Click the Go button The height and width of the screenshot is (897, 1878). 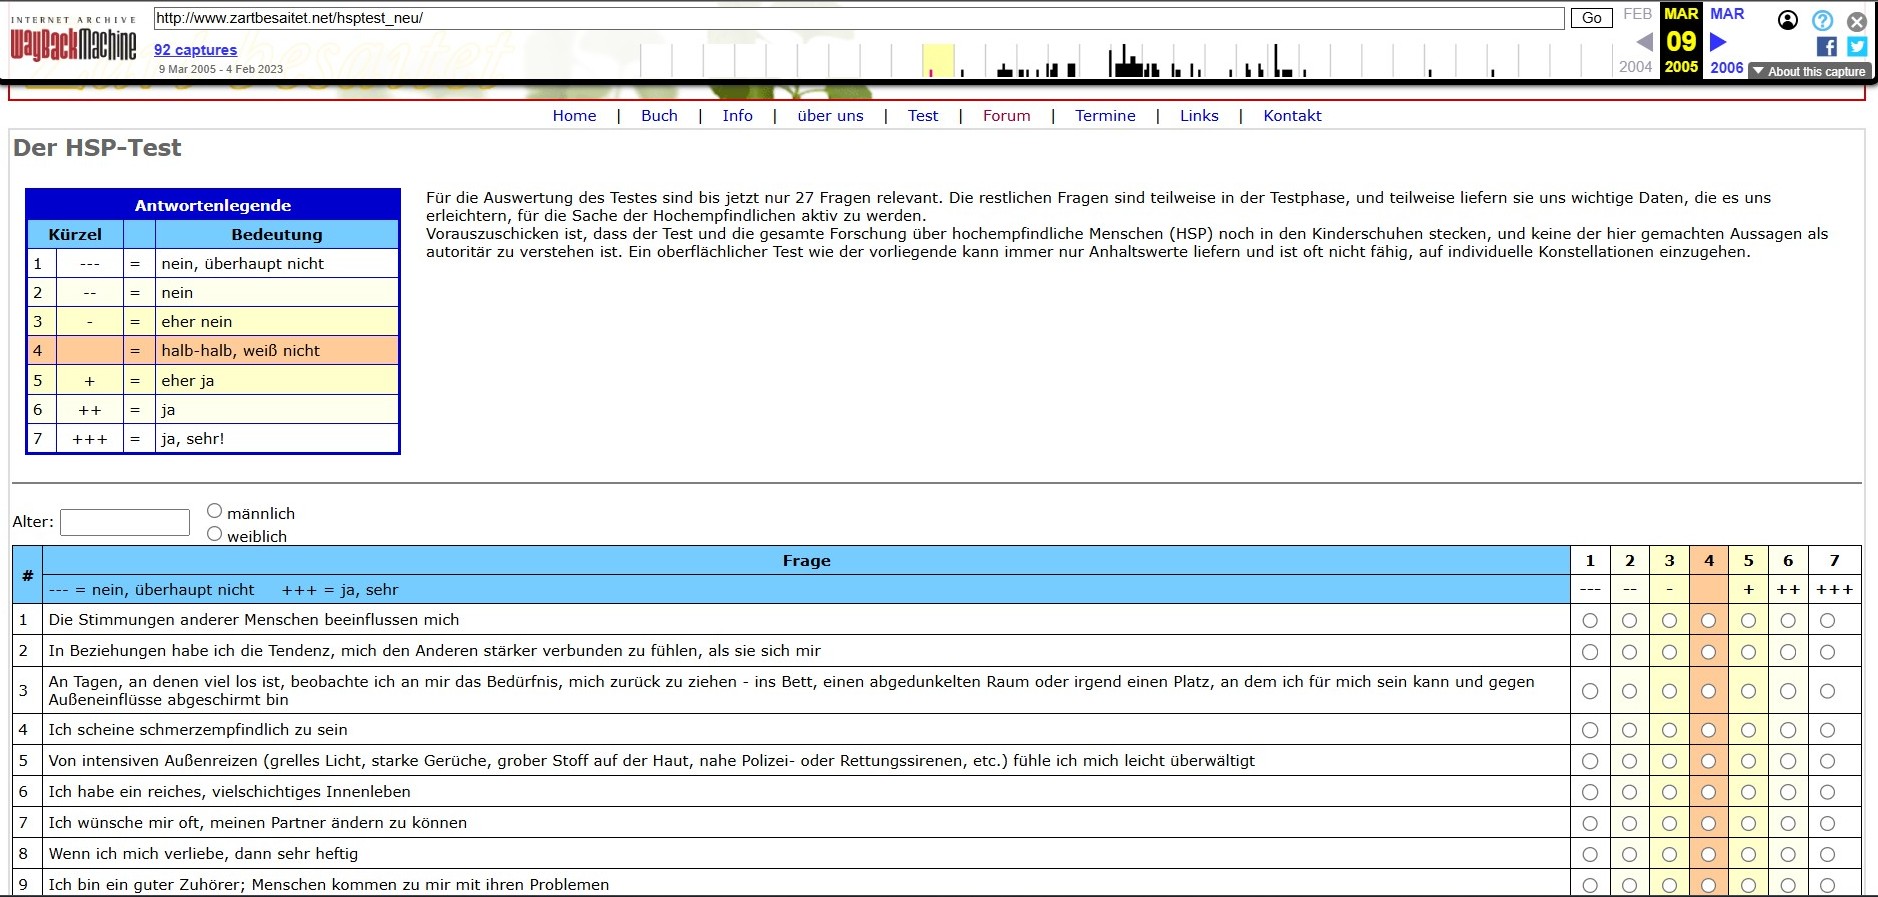pyautogui.click(x=1591, y=18)
